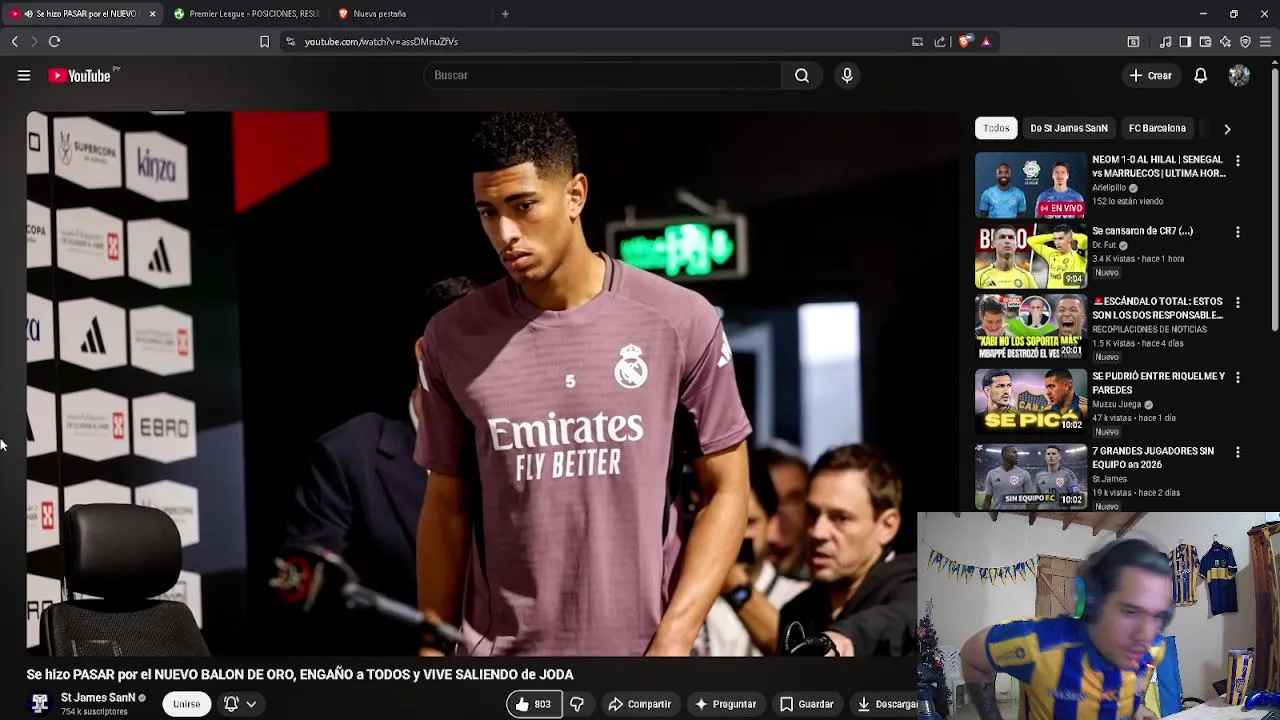This screenshot has height=720, width=1280.
Task: Open Brave Rewards triangle icon
Action: pos(986,41)
